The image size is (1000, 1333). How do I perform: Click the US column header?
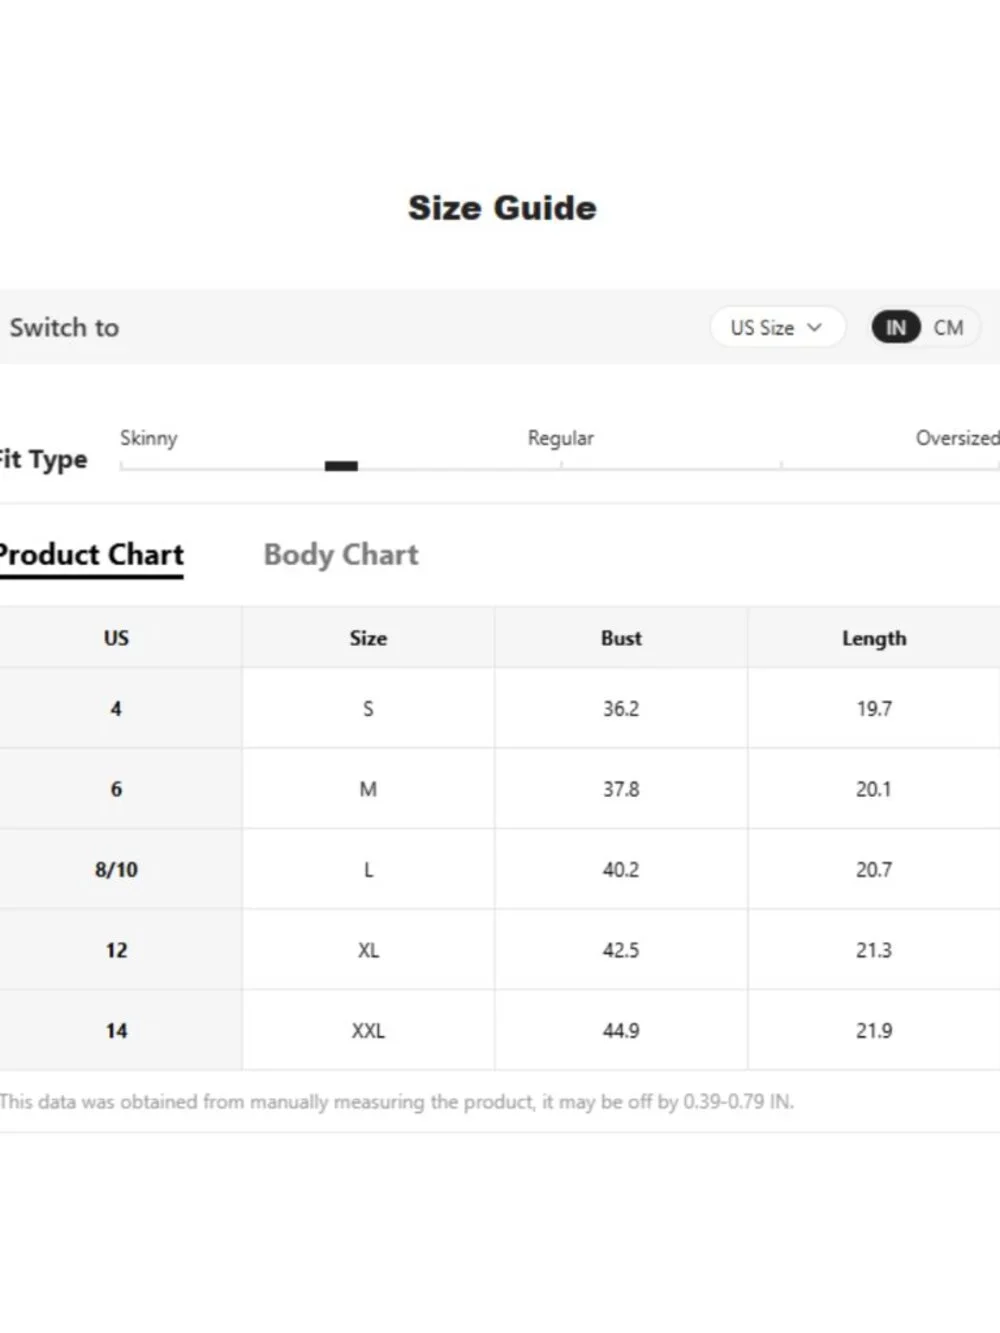[x=117, y=638]
